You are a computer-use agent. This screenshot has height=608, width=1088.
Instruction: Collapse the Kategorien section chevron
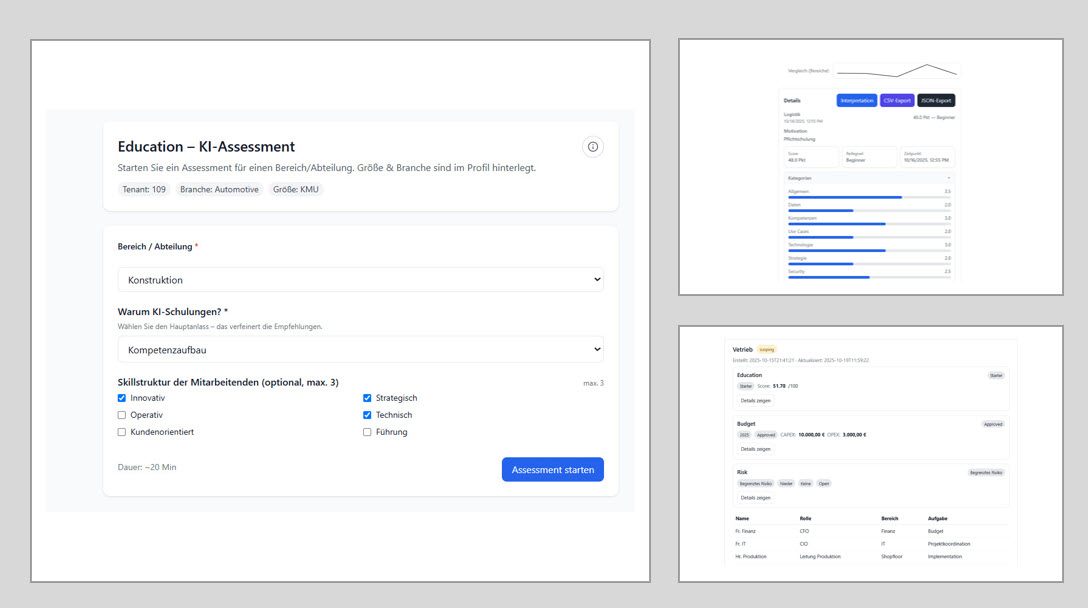[x=948, y=177]
